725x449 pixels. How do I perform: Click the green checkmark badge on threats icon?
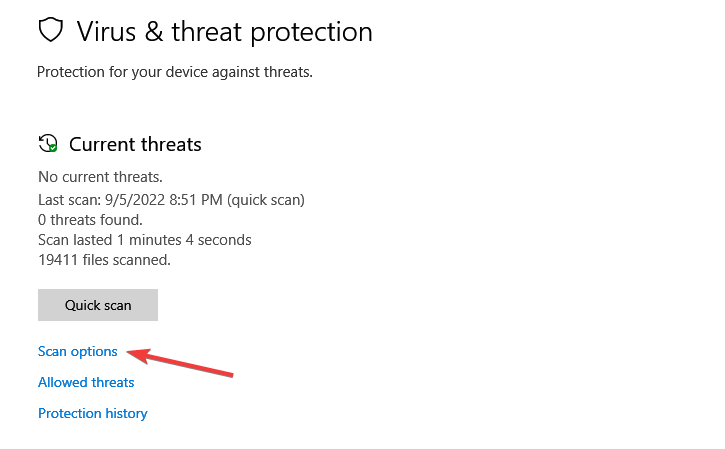pos(53,148)
